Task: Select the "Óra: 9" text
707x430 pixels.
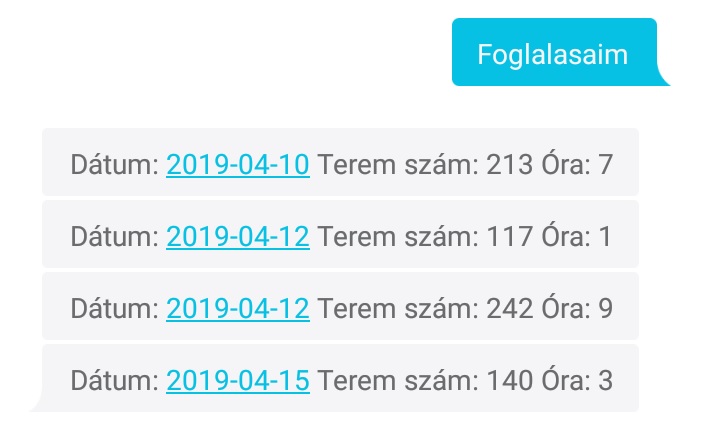Action: [x=577, y=308]
